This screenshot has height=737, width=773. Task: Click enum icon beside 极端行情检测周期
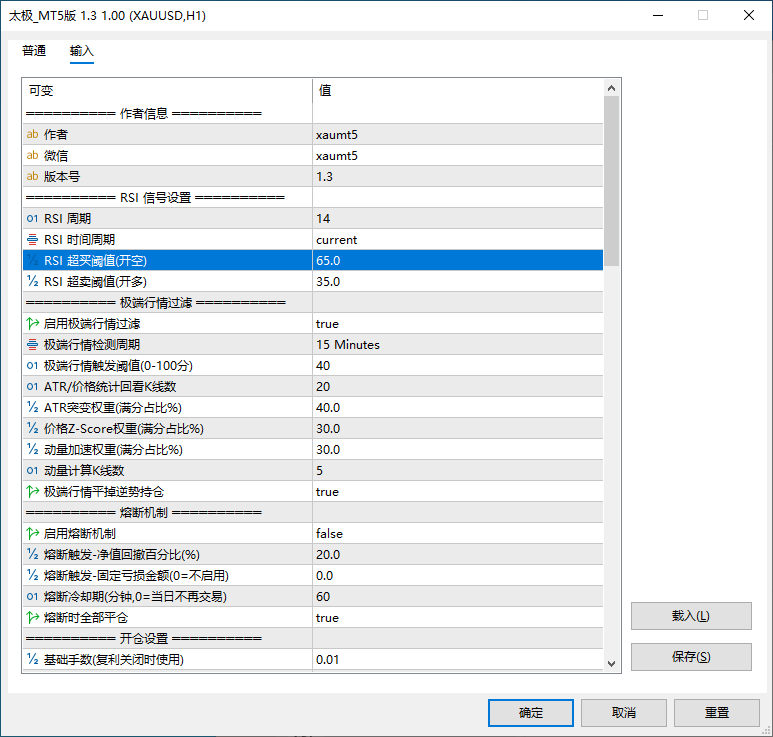pos(33,345)
